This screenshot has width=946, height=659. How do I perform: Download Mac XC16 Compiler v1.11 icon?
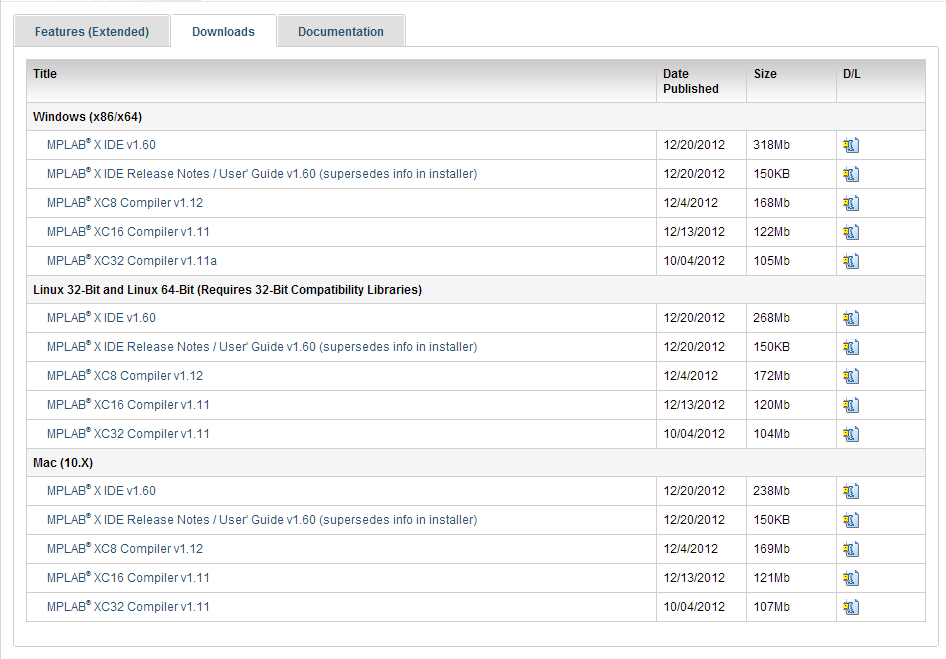tap(851, 579)
